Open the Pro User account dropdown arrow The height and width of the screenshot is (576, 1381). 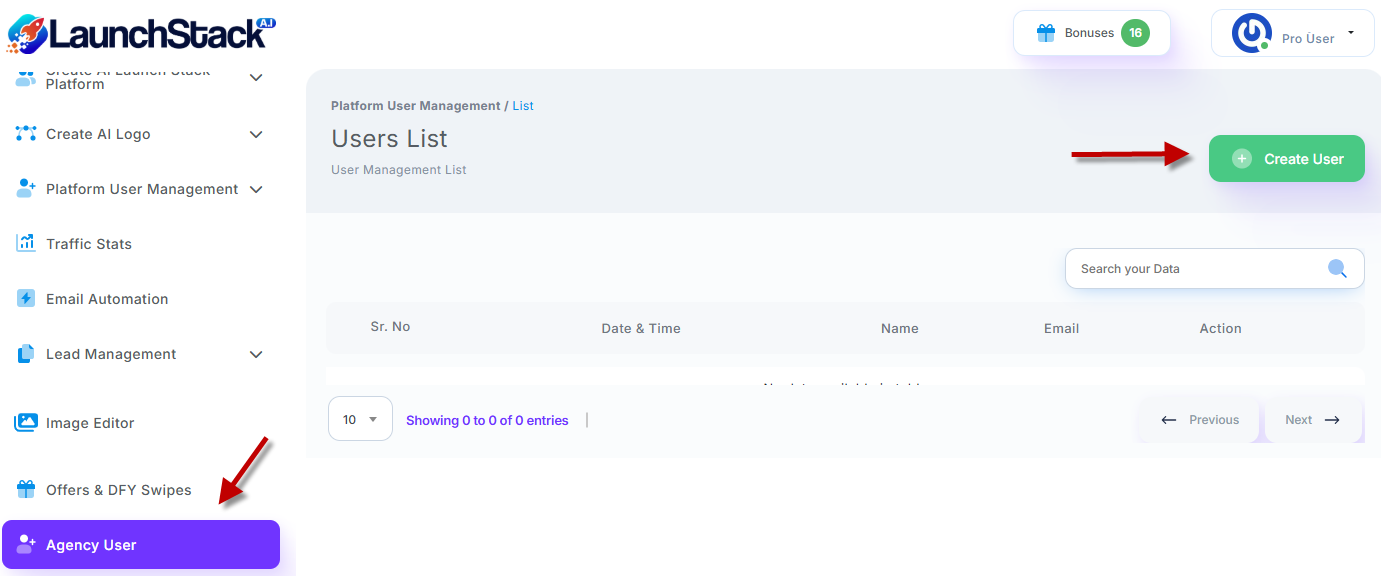pyautogui.click(x=1351, y=33)
